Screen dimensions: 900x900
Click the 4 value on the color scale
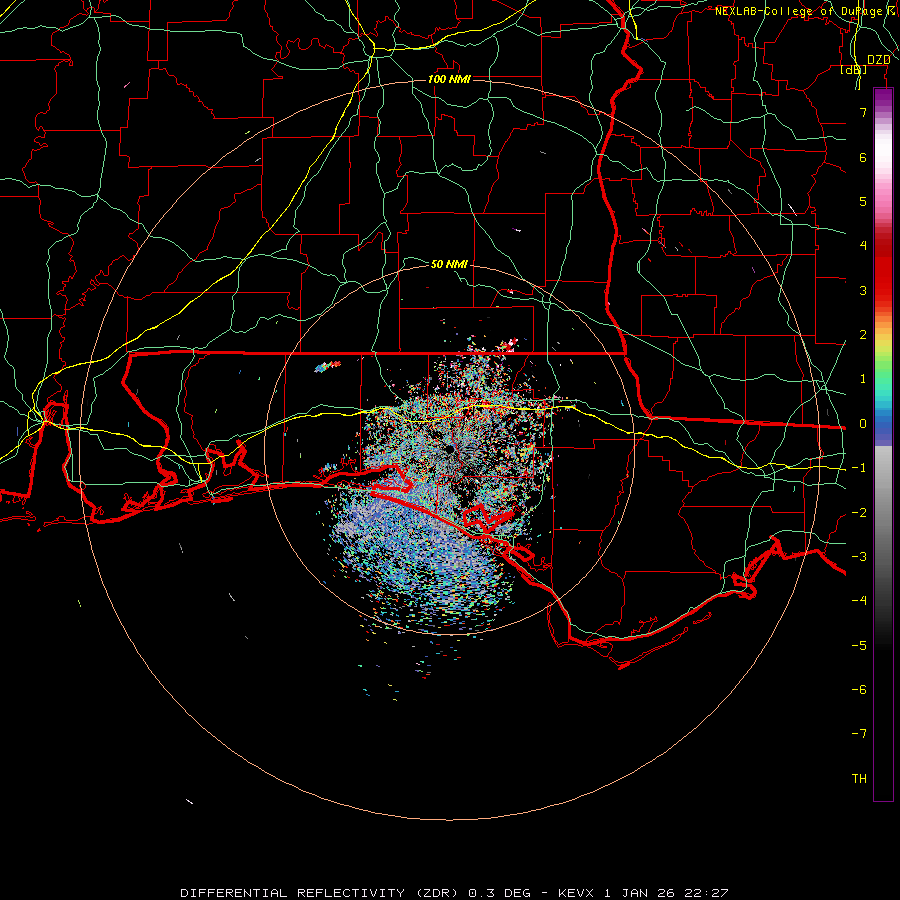[x=863, y=246]
